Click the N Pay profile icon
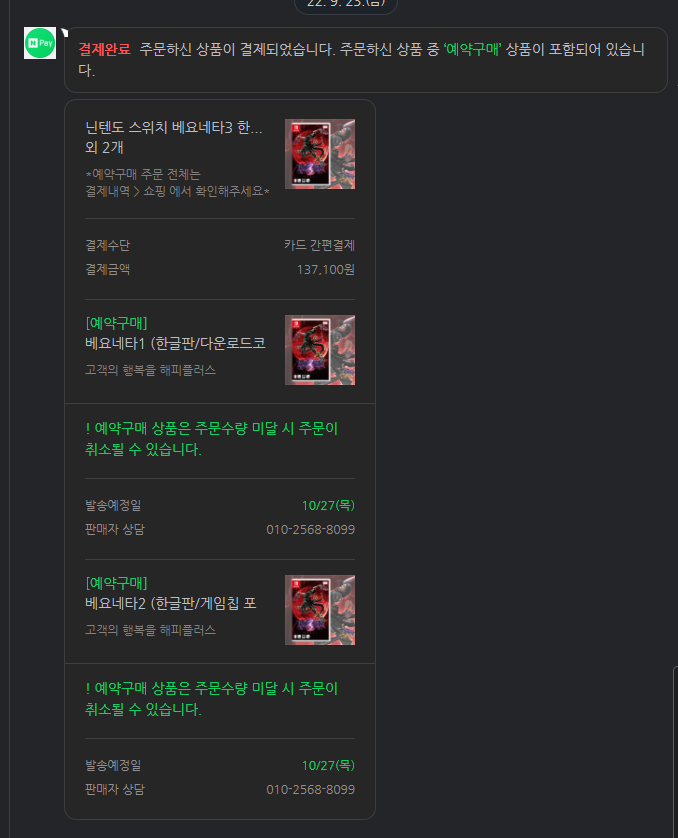Image resolution: width=678 pixels, height=838 pixels. coord(40,43)
